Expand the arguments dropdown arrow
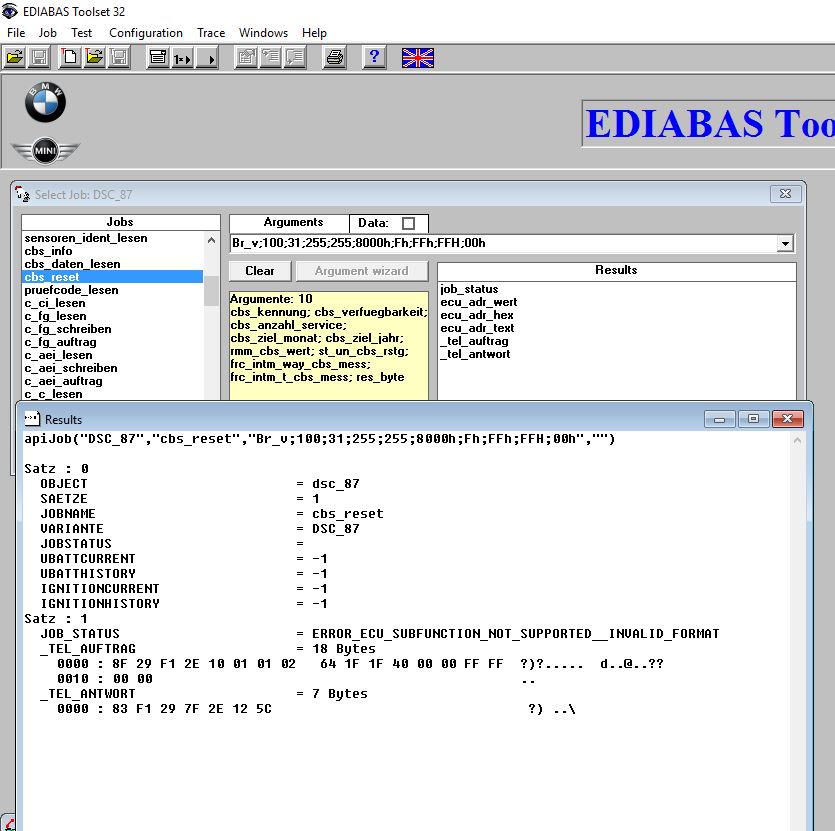The height and width of the screenshot is (831, 835). (x=785, y=244)
